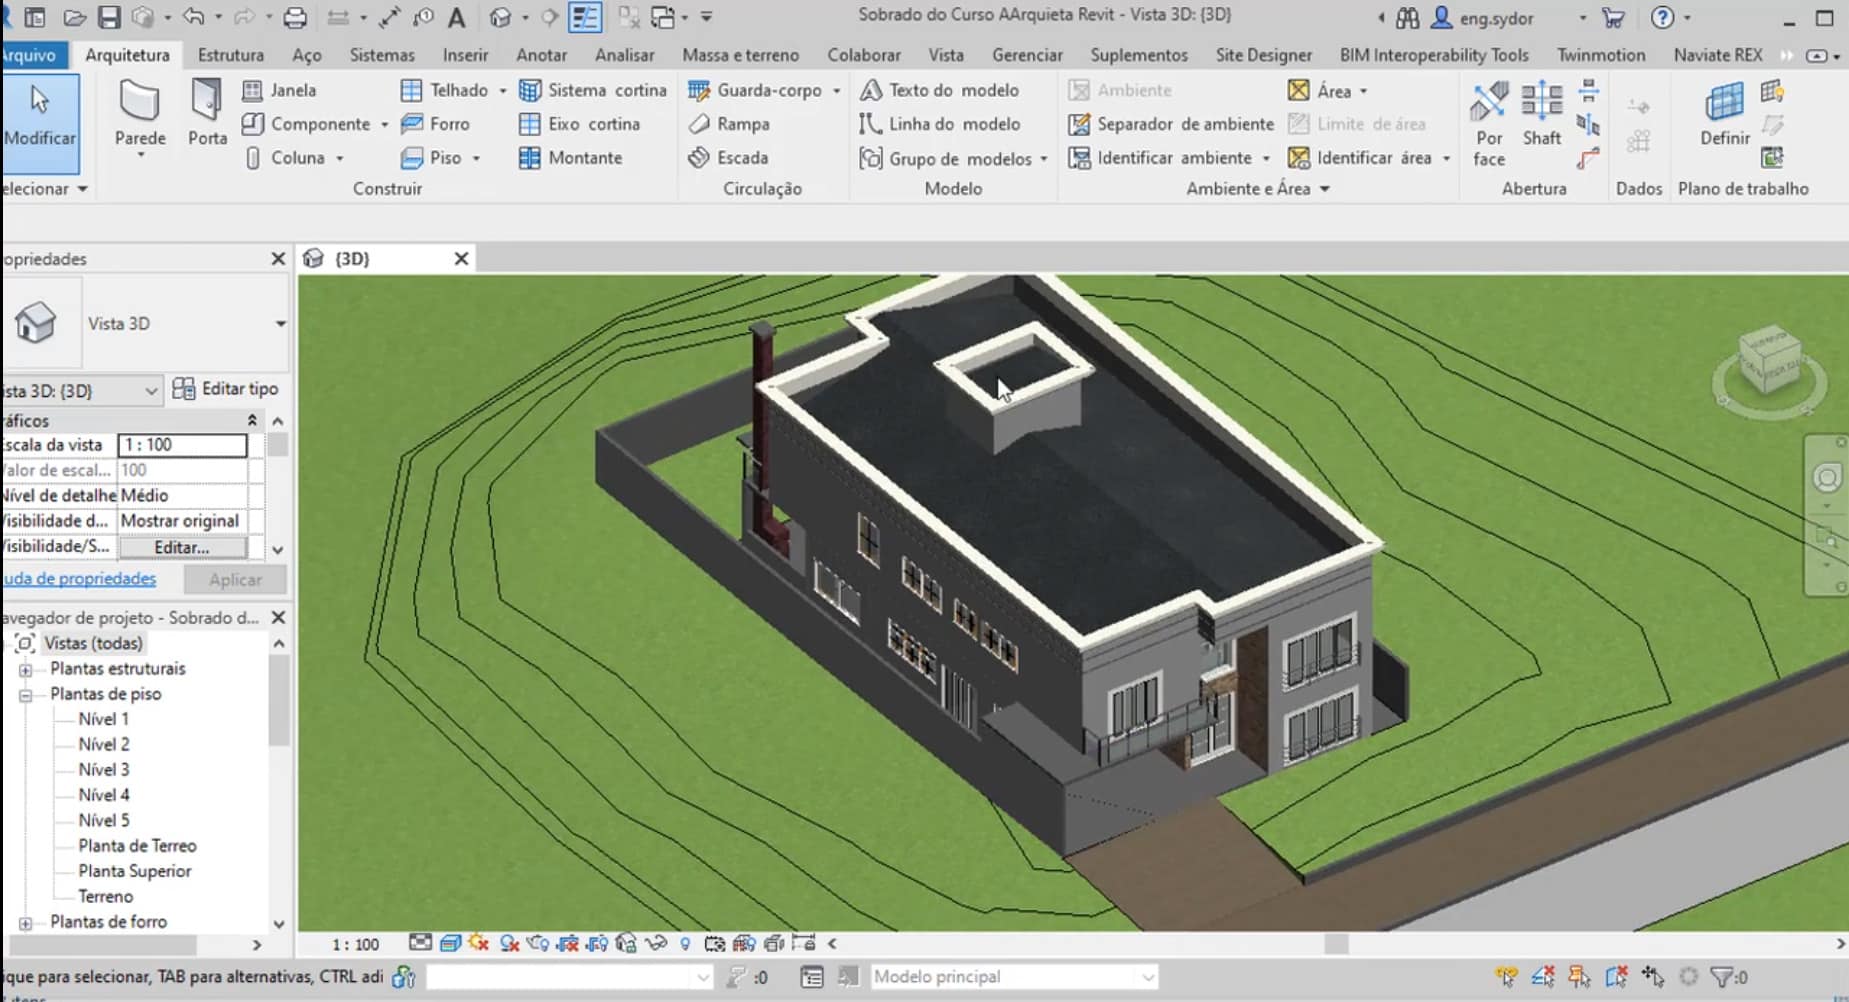Click the Editar tipo button

click(227, 389)
